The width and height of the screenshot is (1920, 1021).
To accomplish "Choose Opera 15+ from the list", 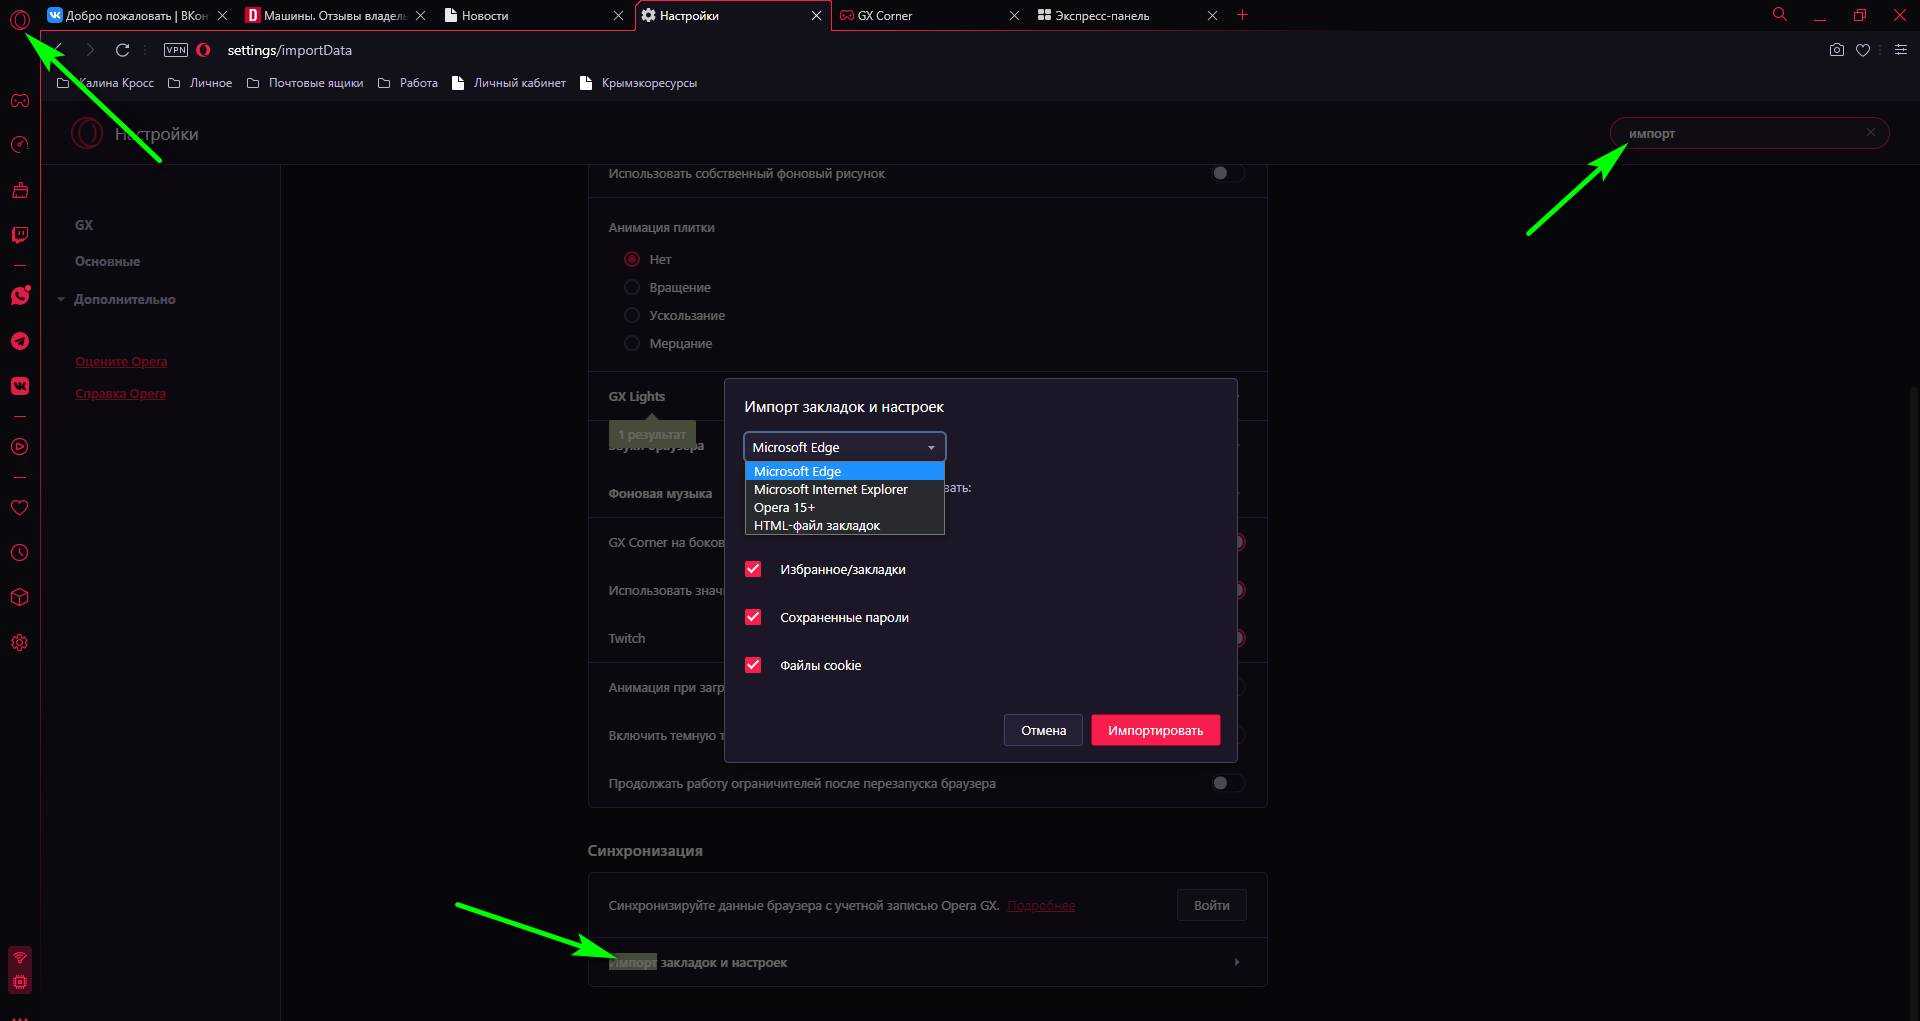I will pos(844,507).
